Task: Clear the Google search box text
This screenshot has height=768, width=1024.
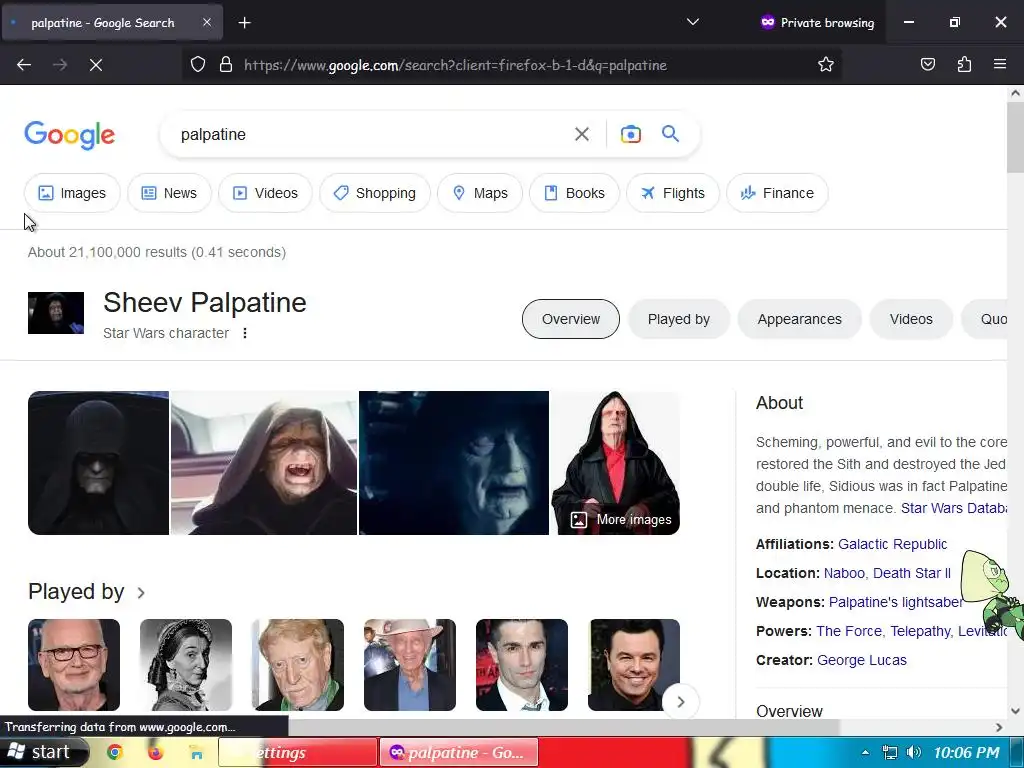Action: 581,135
